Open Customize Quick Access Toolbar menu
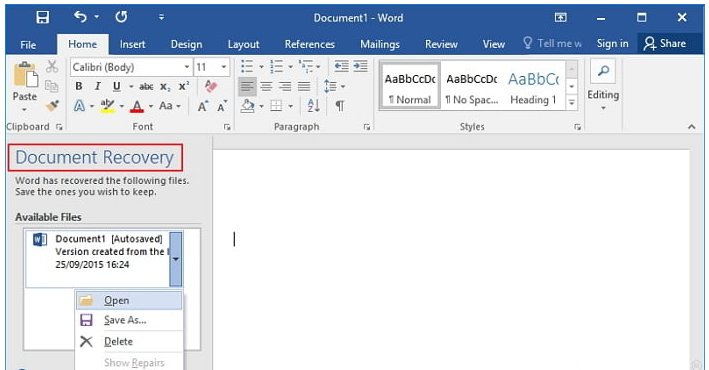The height and width of the screenshot is (370, 709). pyautogui.click(x=161, y=18)
